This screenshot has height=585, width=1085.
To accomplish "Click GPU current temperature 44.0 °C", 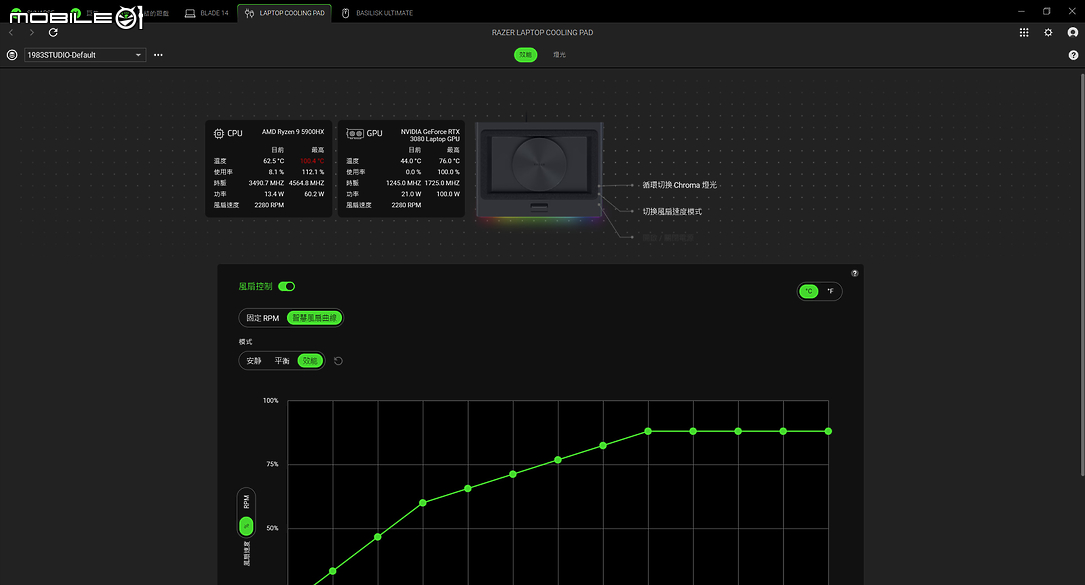I will pos(410,161).
